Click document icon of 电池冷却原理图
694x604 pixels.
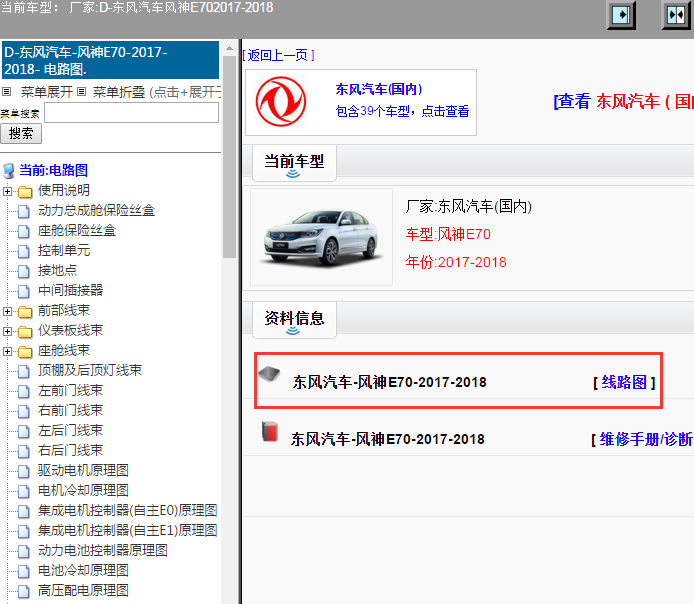coord(24,571)
